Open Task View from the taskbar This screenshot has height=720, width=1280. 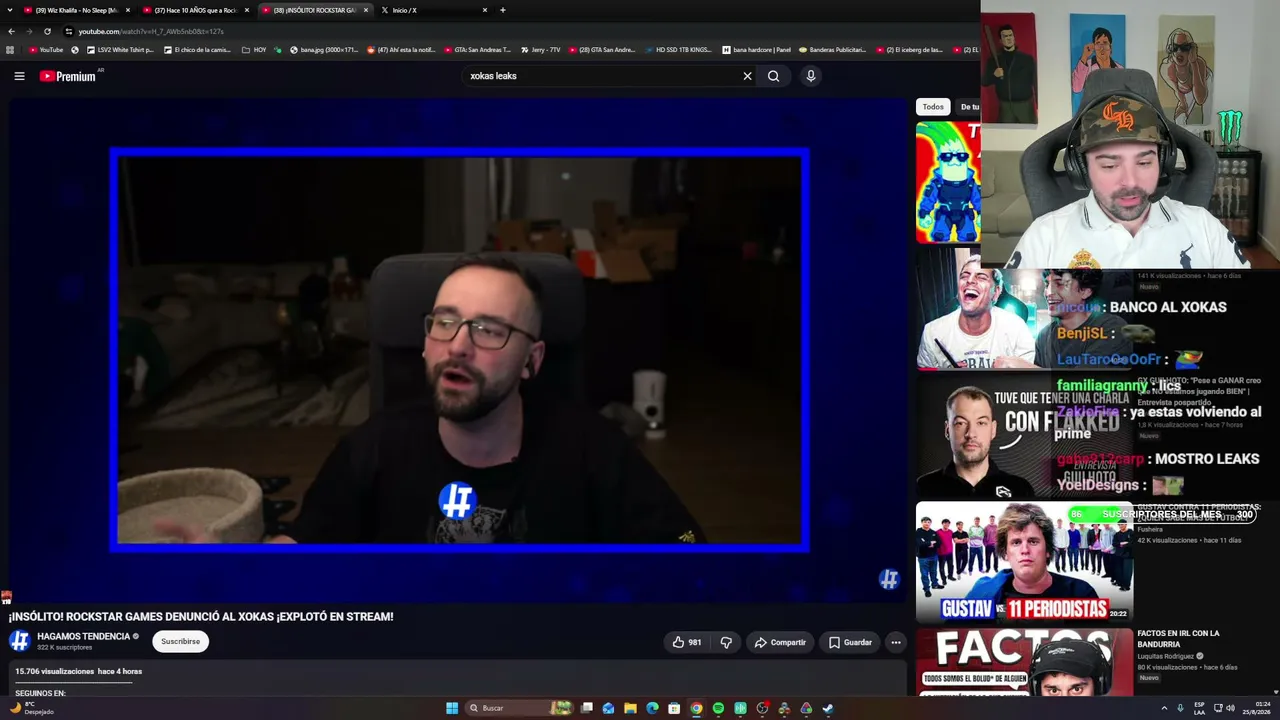pos(587,708)
